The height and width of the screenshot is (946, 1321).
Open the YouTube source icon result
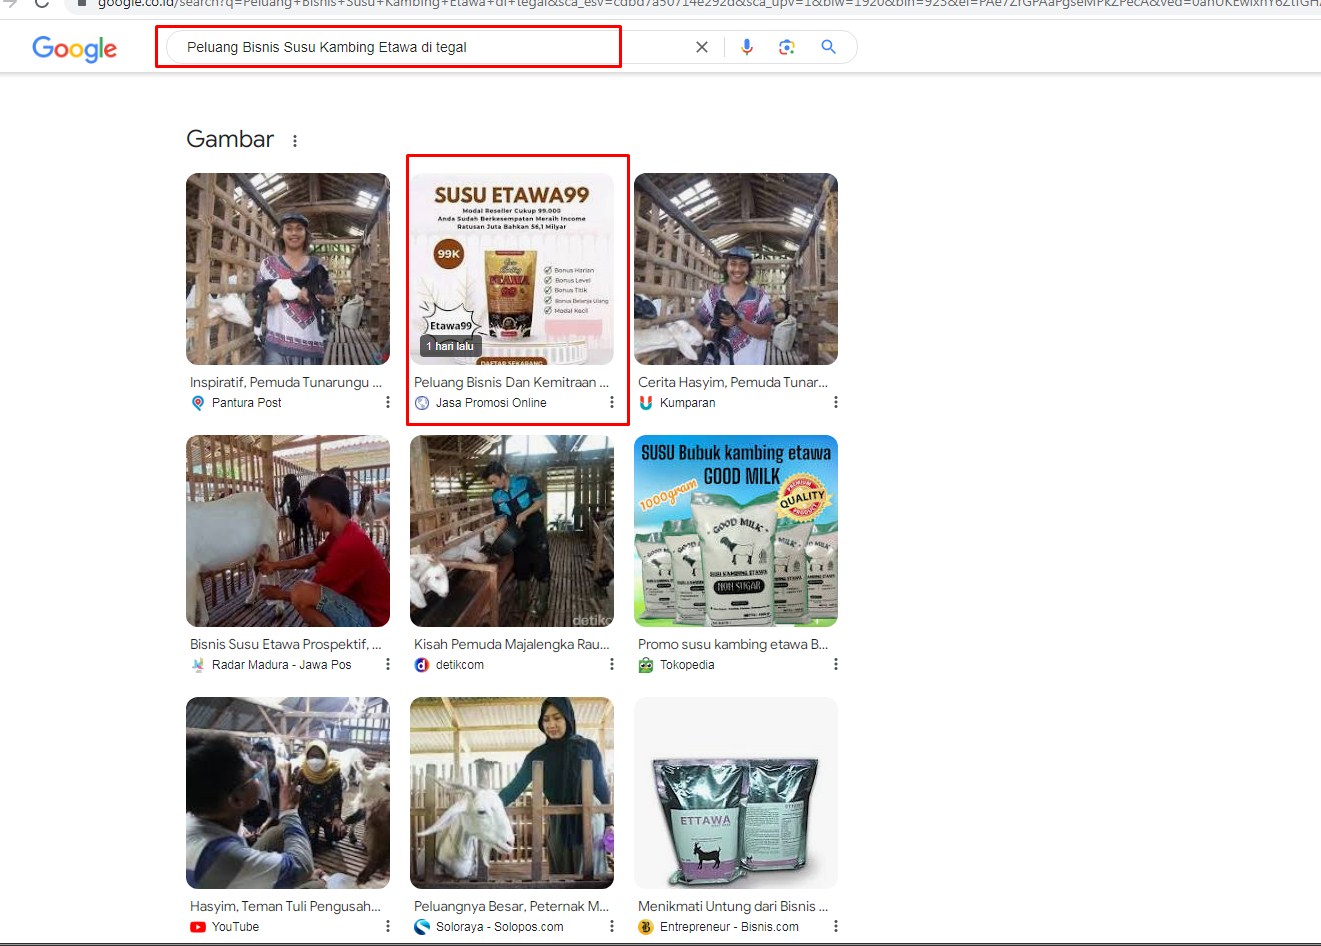pos(198,927)
